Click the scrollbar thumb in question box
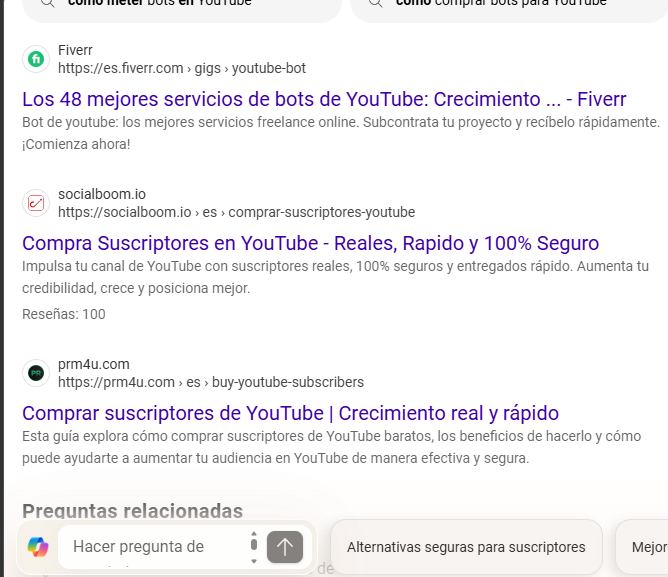Viewport: 668px width, 577px height. click(x=254, y=544)
